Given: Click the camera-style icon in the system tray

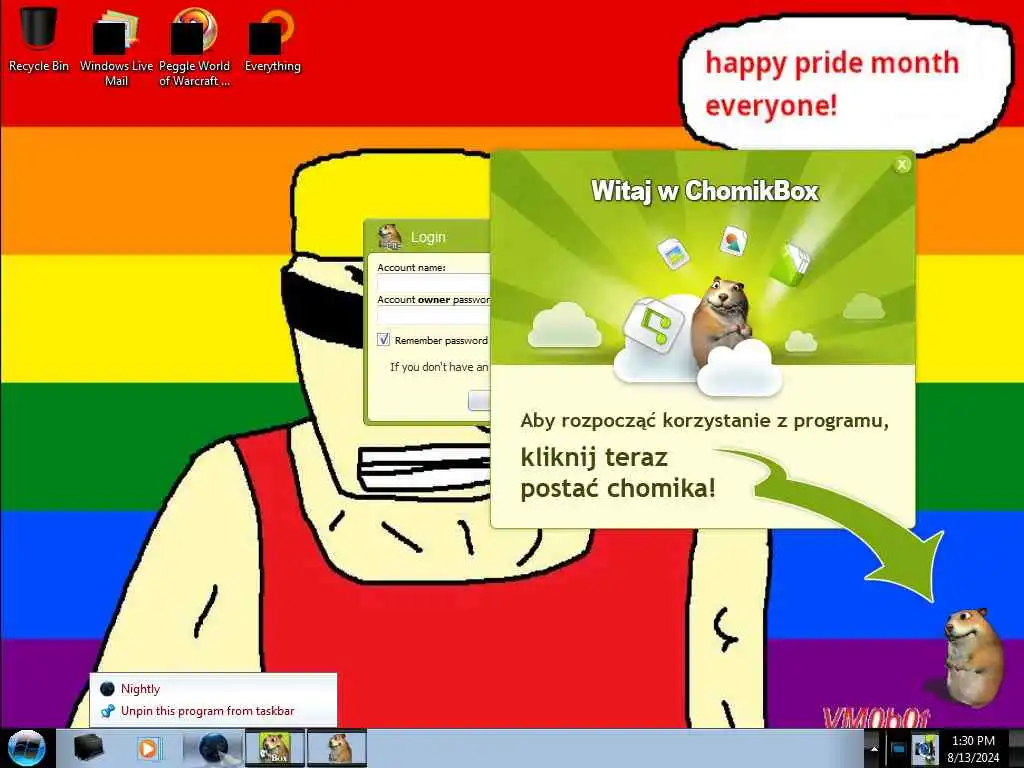Looking at the screenshot, I should point(925,749).
